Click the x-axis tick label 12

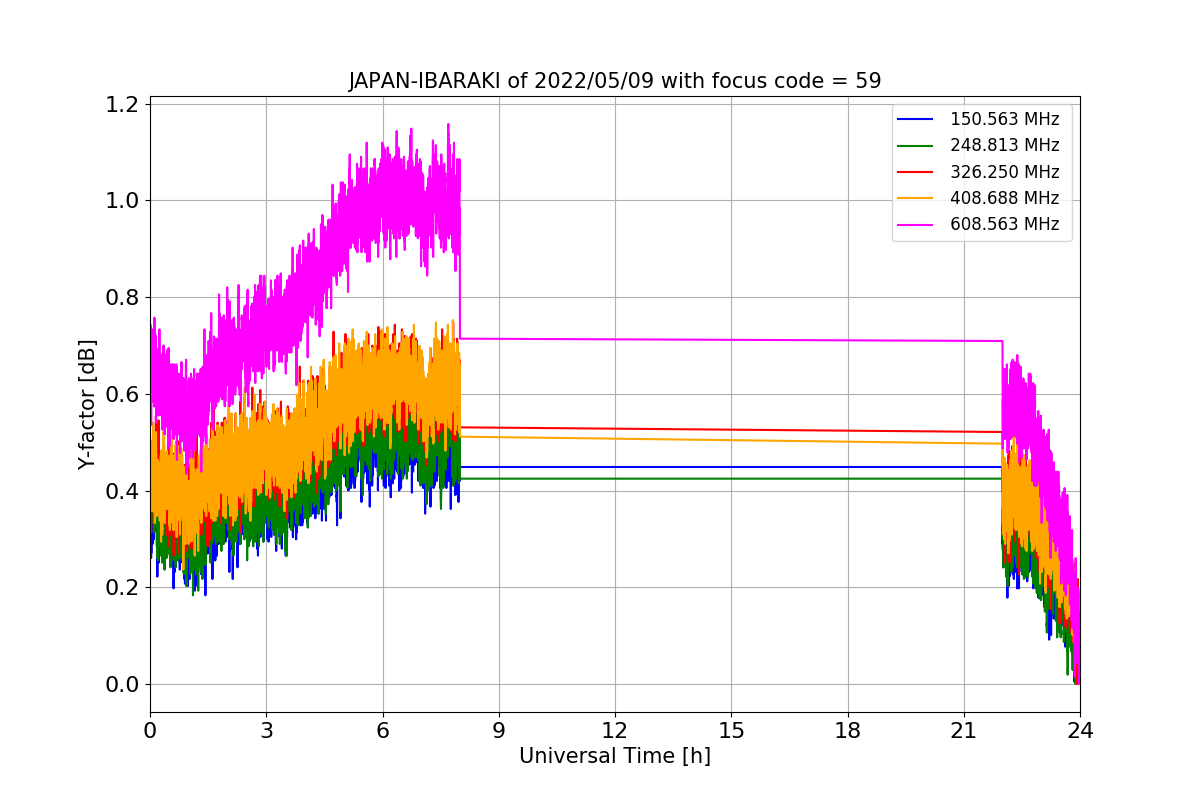(615, 731)
